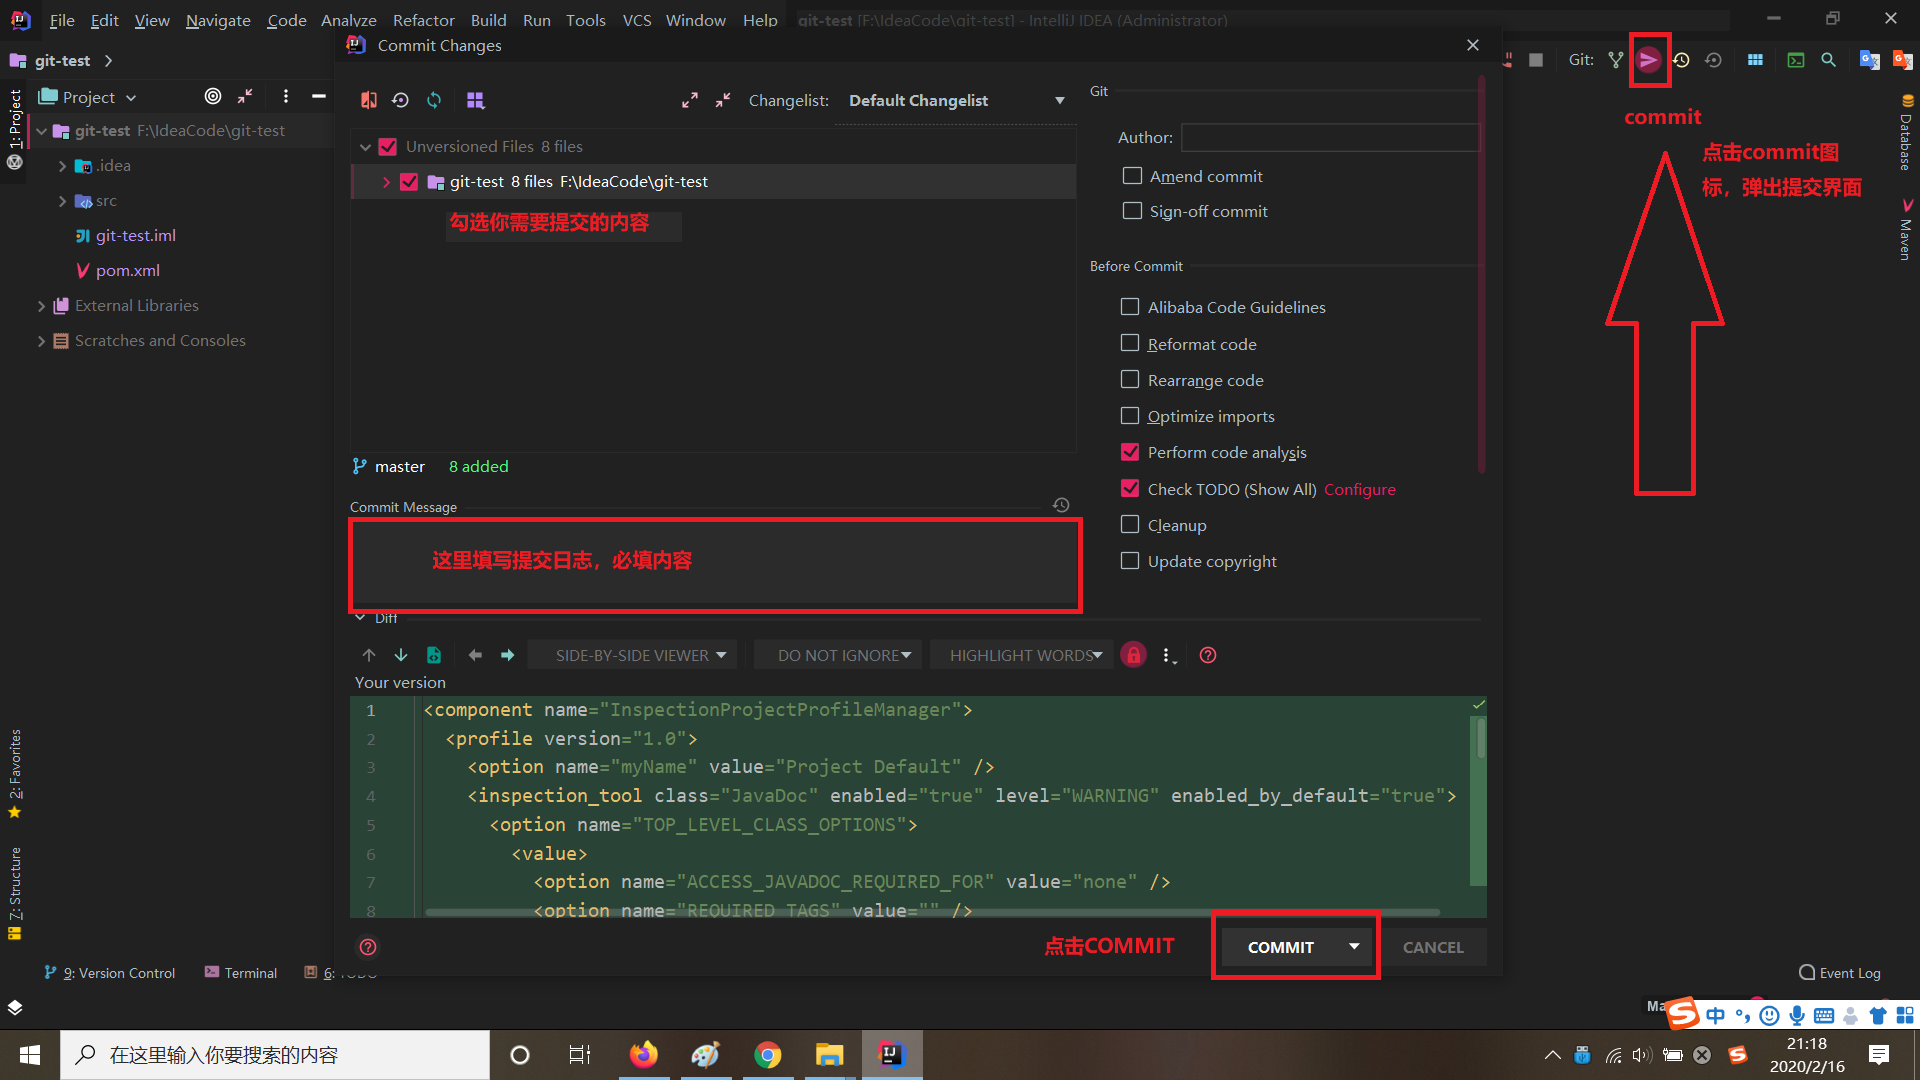
Task: Click the COMMIT button
Action: (x=1280, y=947)
